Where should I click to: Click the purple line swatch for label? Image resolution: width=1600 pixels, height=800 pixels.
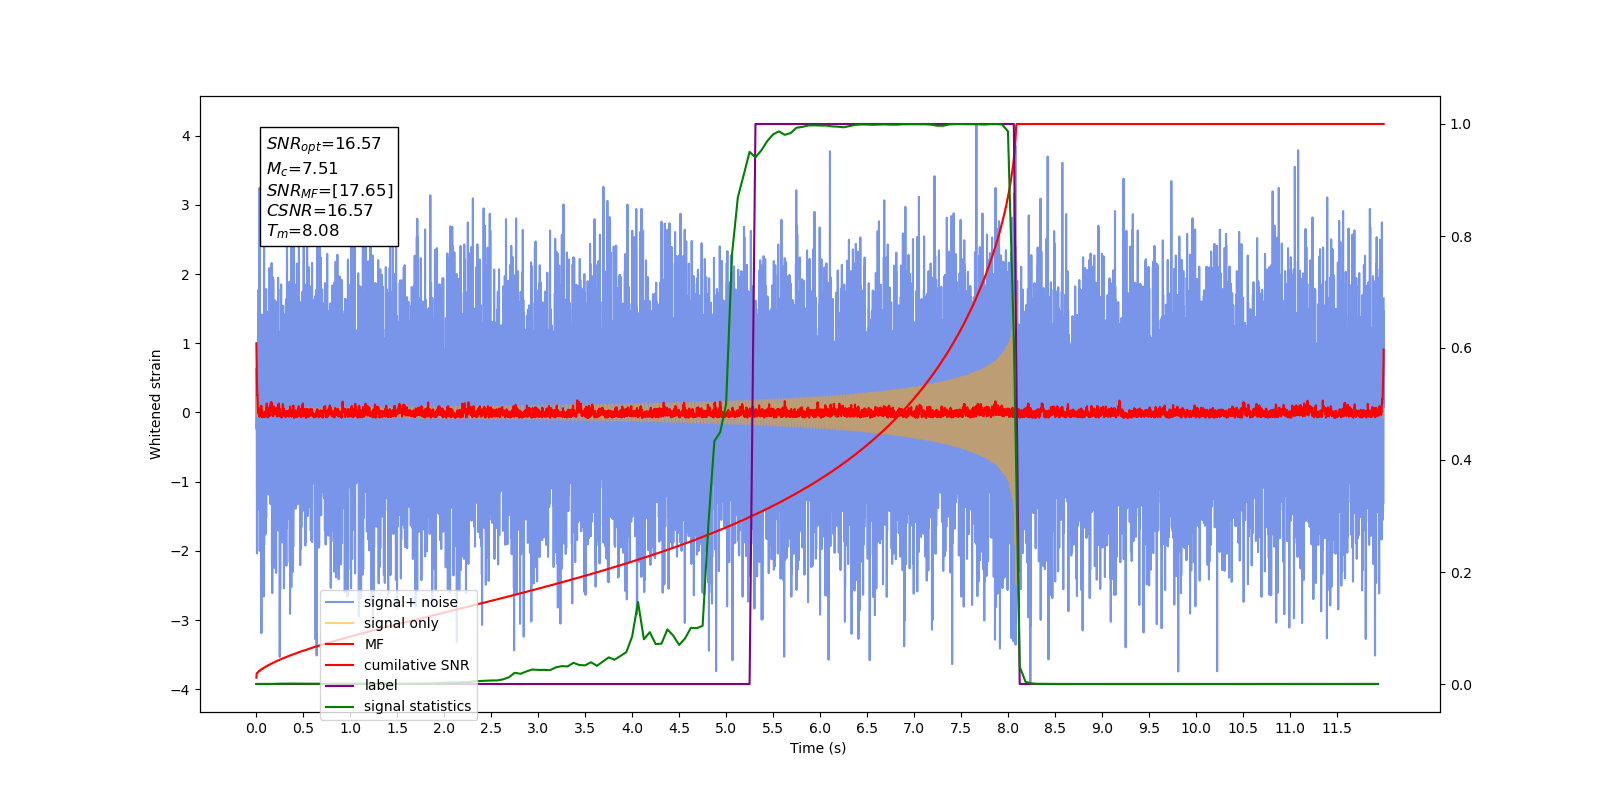coord(341,685)
